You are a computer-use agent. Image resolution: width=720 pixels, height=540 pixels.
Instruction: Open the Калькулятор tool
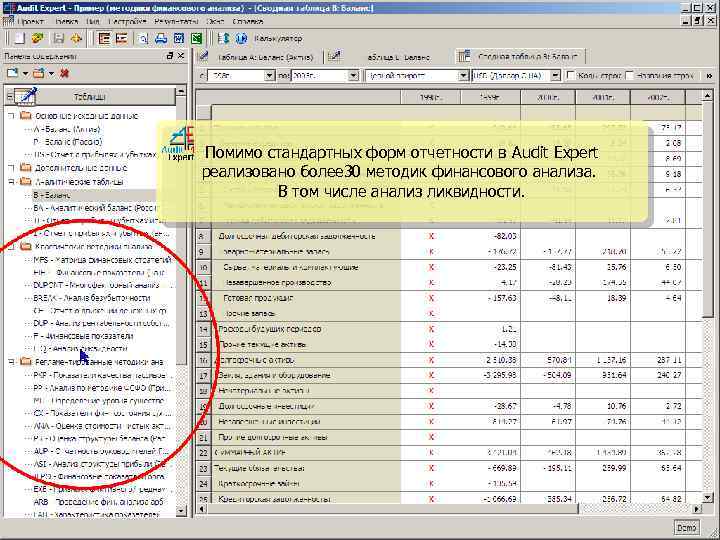coord(278,39)
